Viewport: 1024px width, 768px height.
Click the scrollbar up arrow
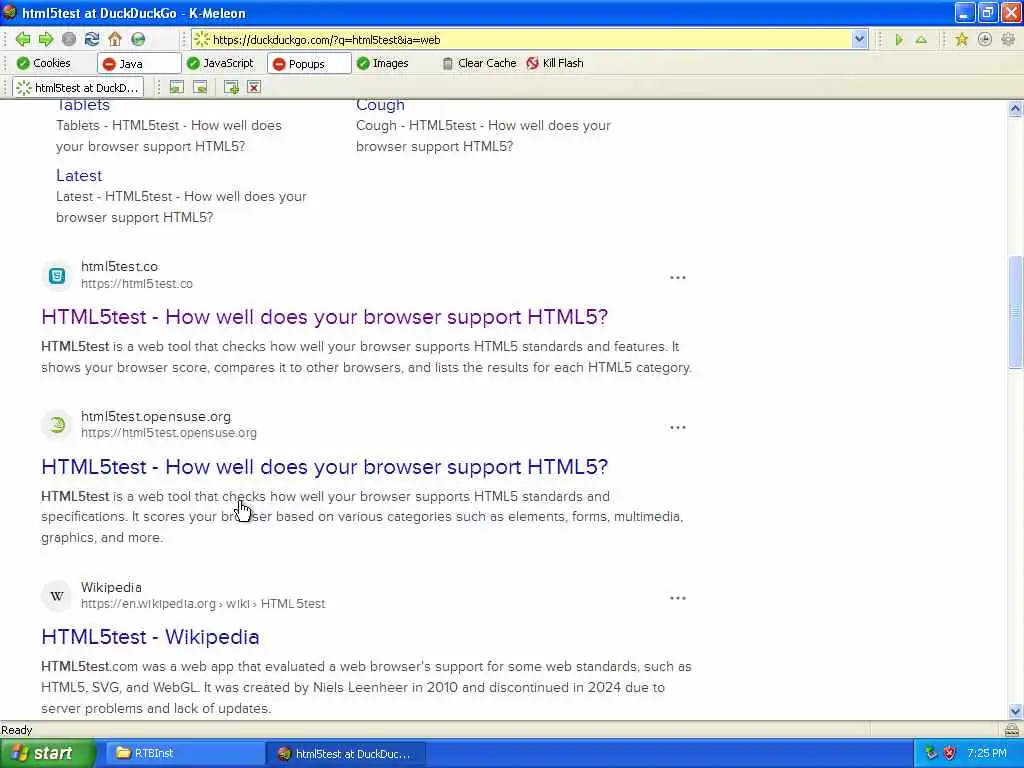click(1016, 108)
